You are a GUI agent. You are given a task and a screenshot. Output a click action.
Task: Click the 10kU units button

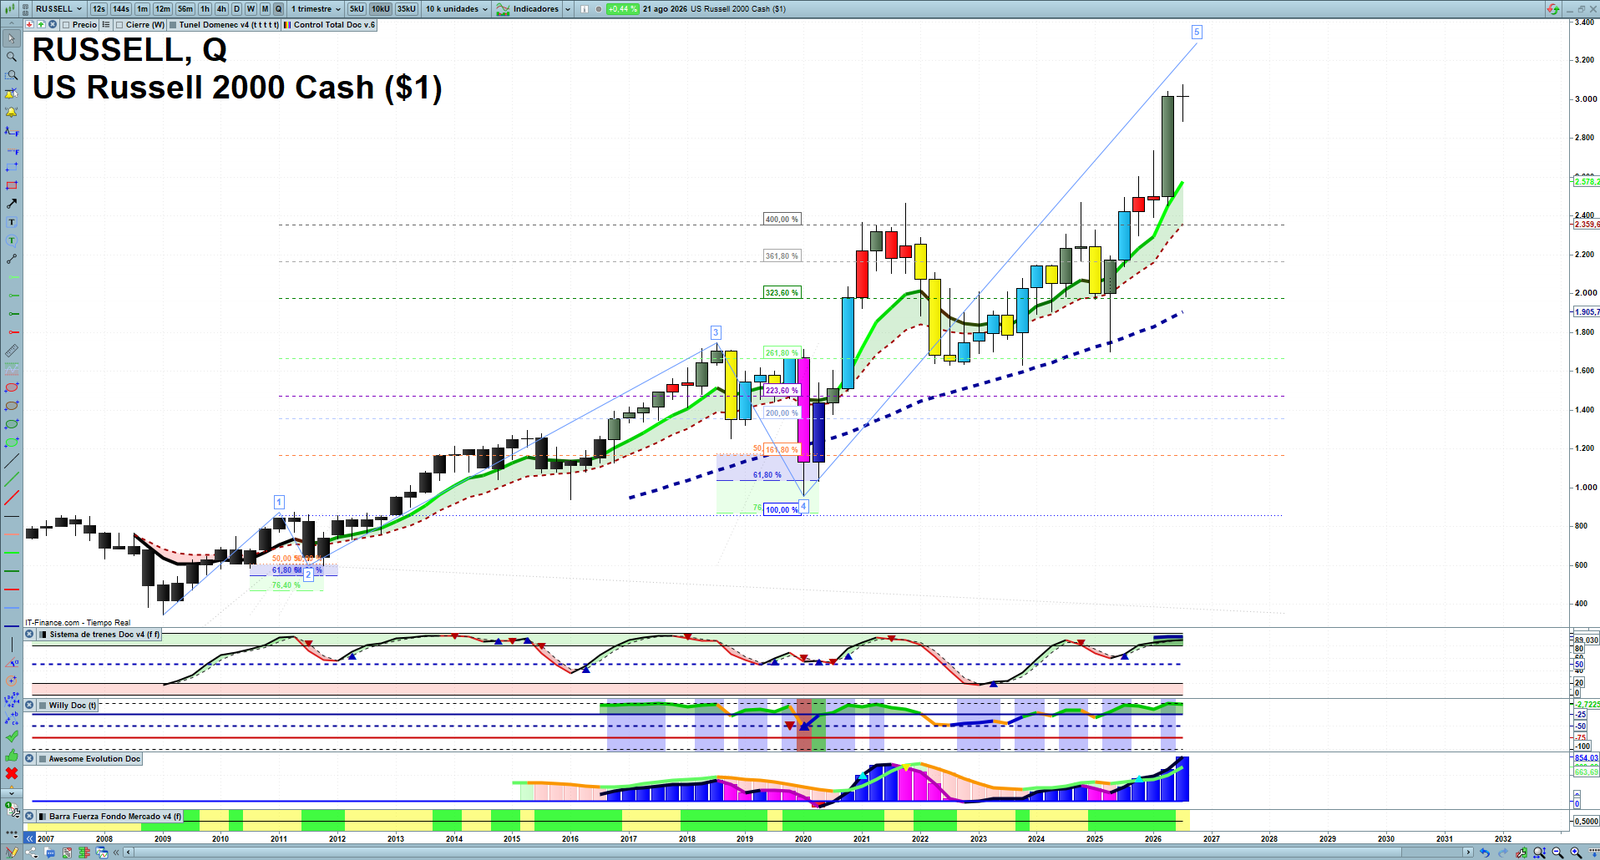pos(381,9)
